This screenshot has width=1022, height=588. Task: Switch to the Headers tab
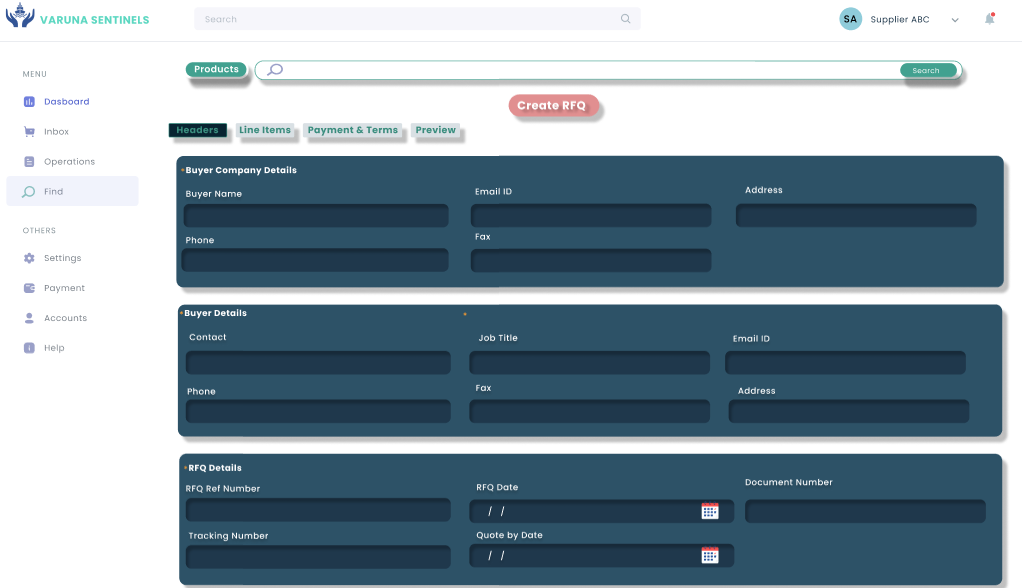click(197, 130)
